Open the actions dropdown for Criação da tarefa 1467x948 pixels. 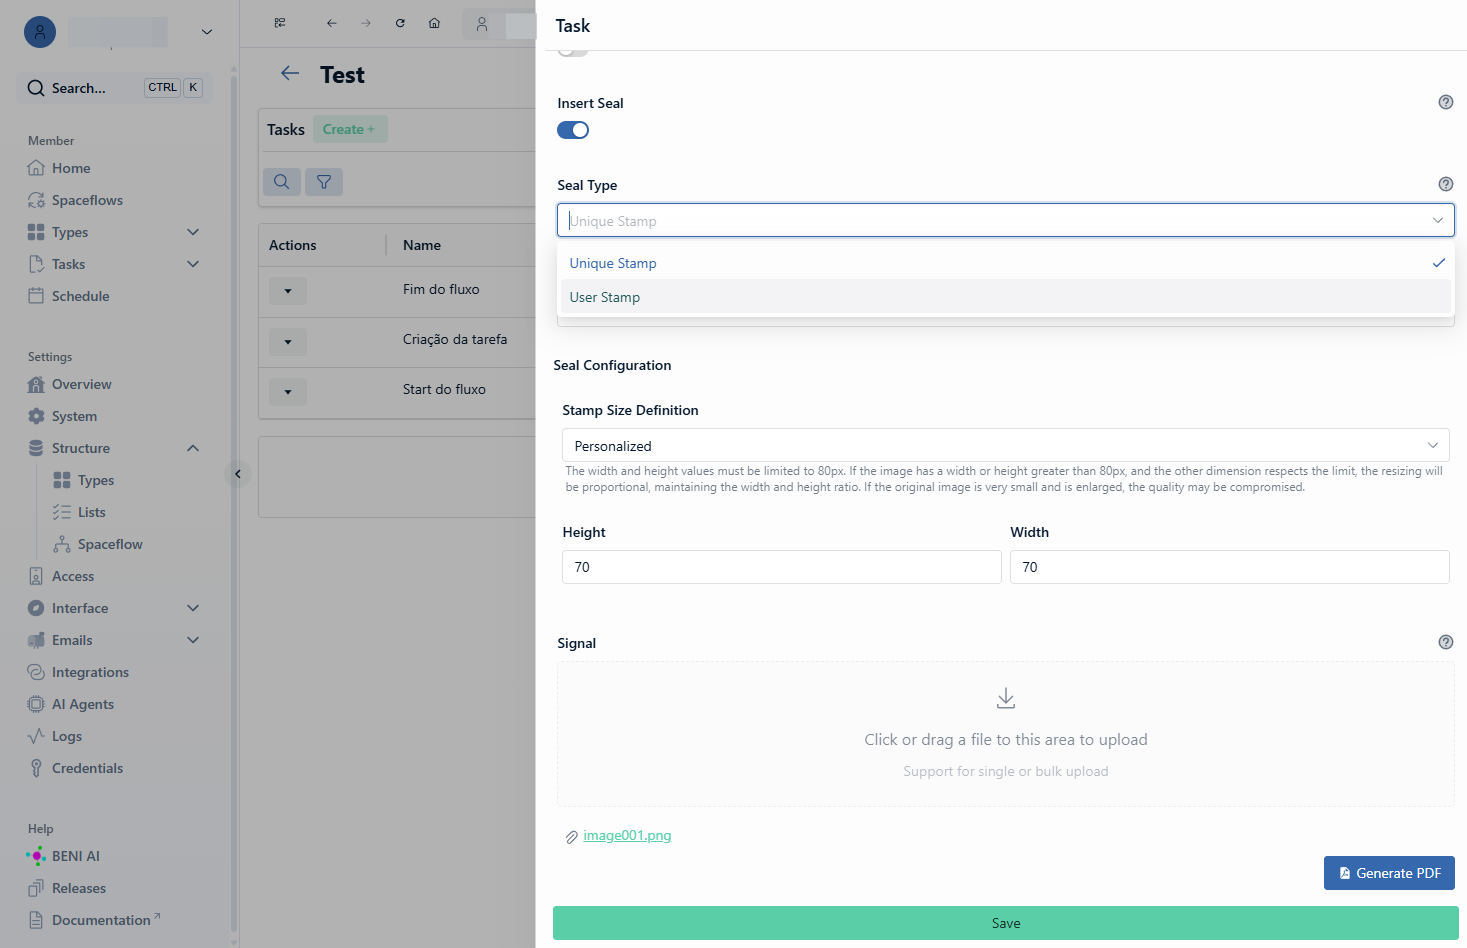[288, 342]
